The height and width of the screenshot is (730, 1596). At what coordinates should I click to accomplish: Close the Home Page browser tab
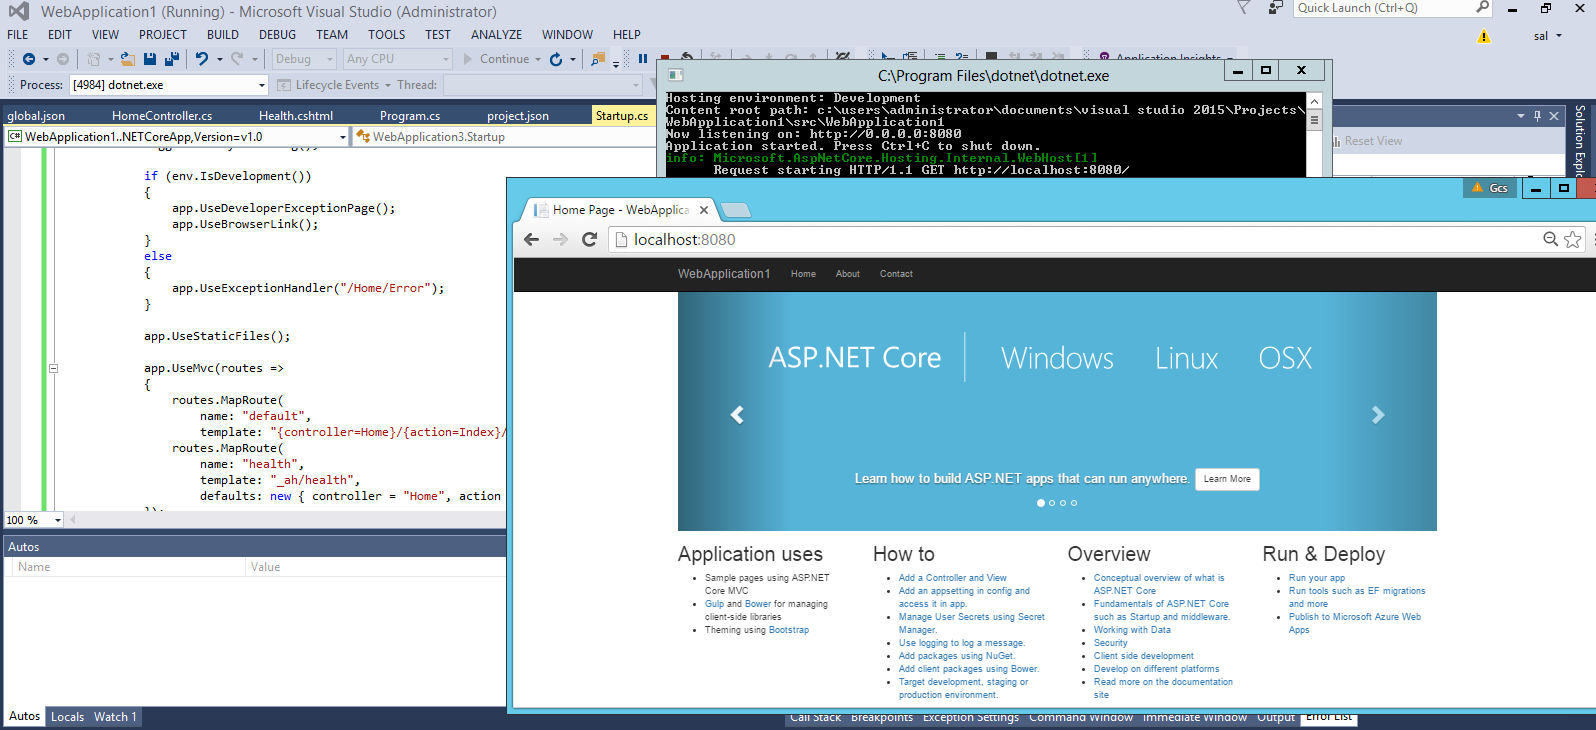pyautogui.click(x=704, y=210)
